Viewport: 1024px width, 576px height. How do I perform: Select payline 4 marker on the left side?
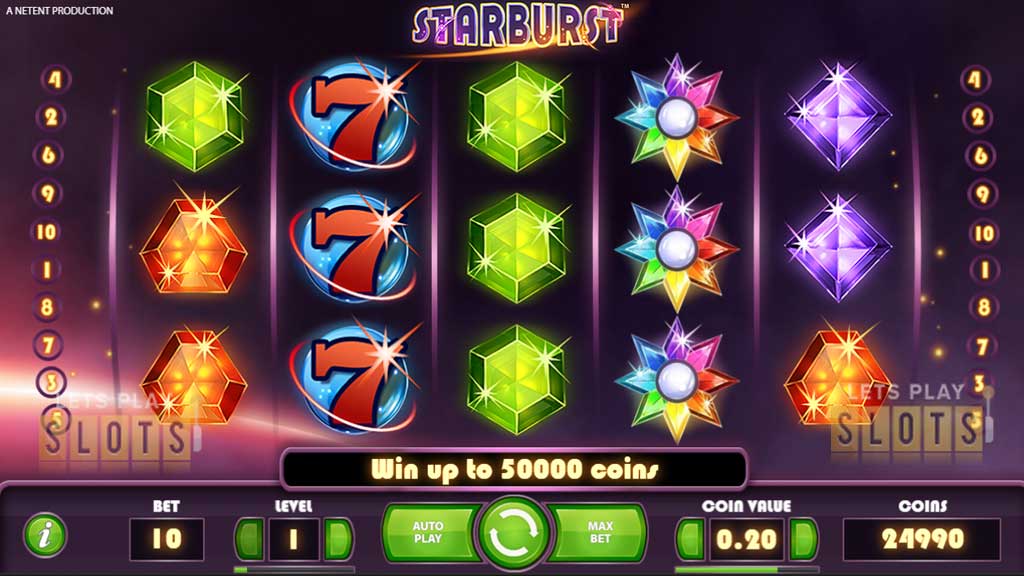coord(55,79)
